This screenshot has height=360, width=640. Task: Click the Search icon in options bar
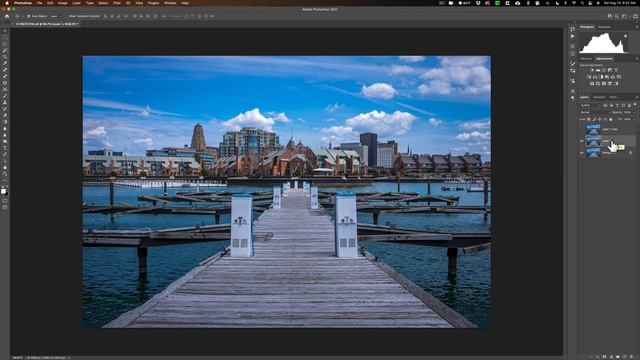coord(617,16)
